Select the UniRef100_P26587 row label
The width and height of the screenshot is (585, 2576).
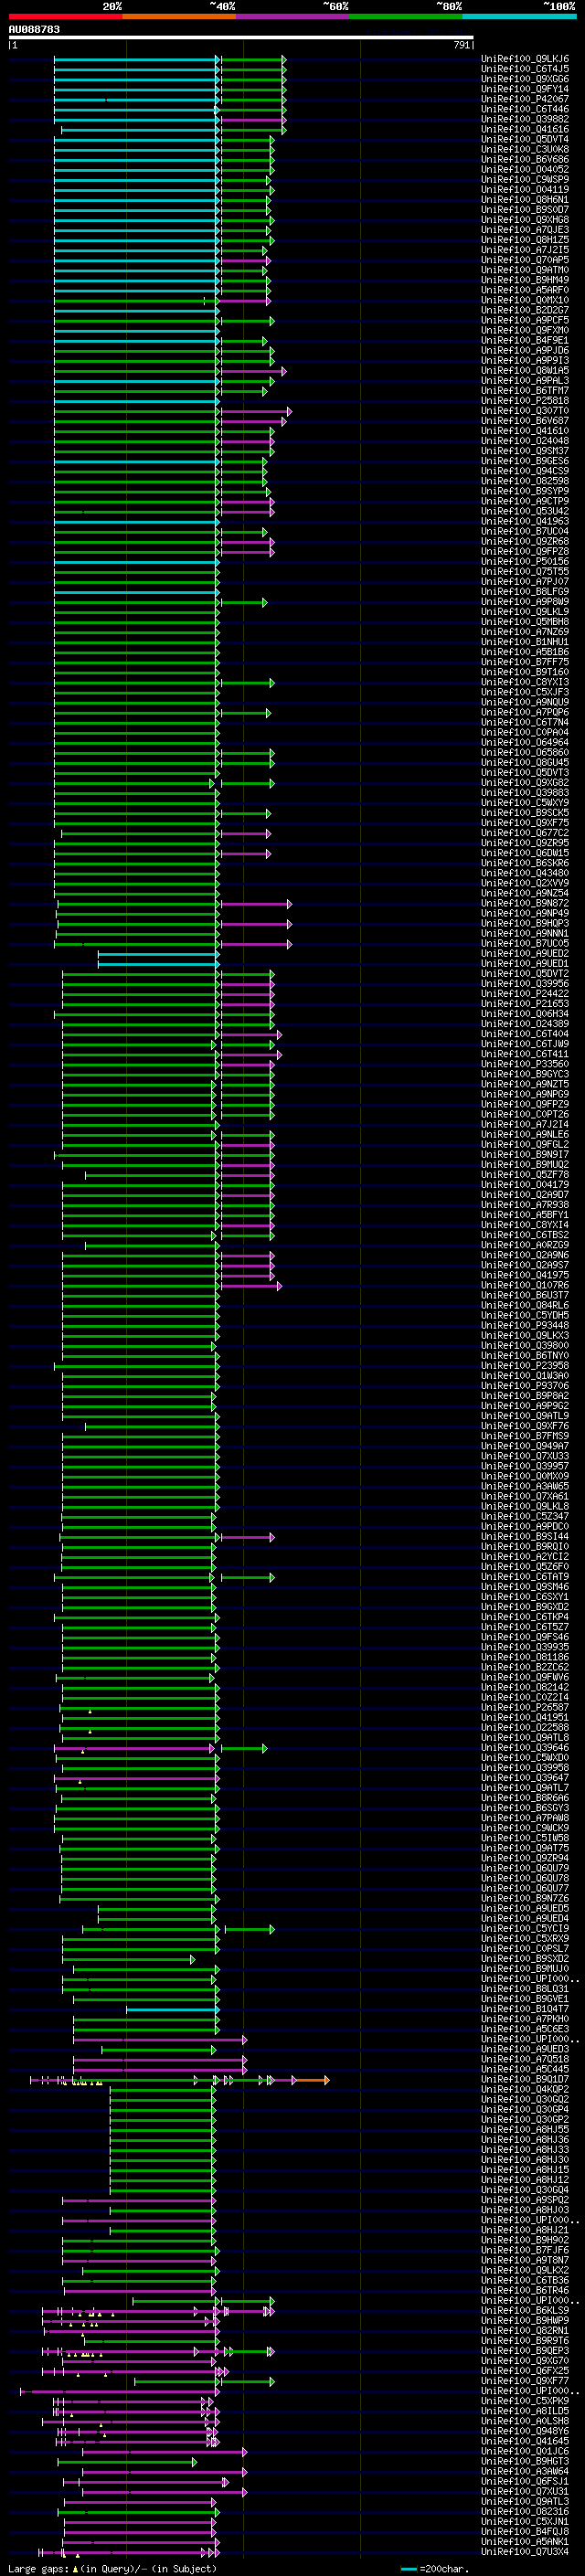pyautogui.click(x=525, y=1707)
